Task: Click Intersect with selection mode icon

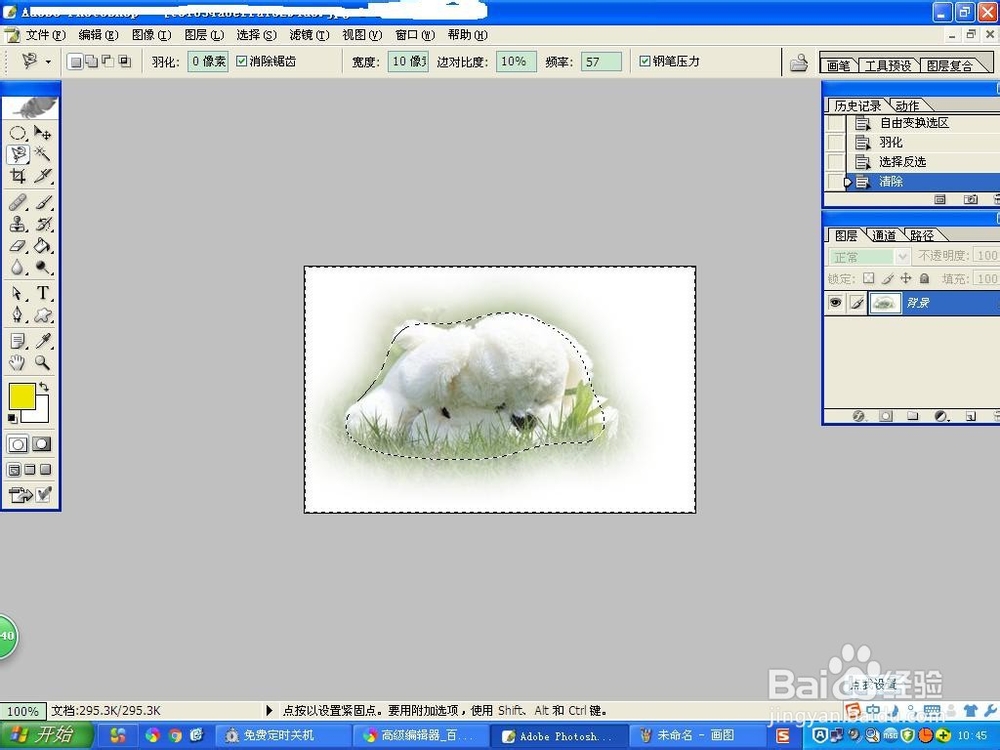Action: pyautogui.click(x=125, y=61)
